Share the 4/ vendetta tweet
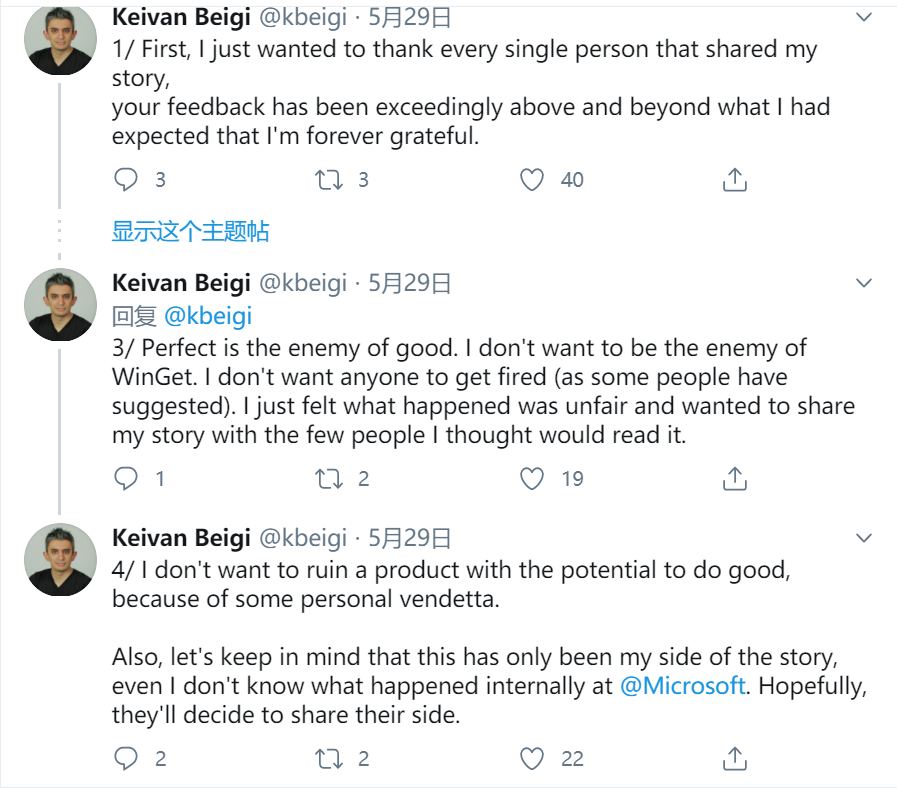This screenshot has height=788, width=897. (x=735, y=759)
